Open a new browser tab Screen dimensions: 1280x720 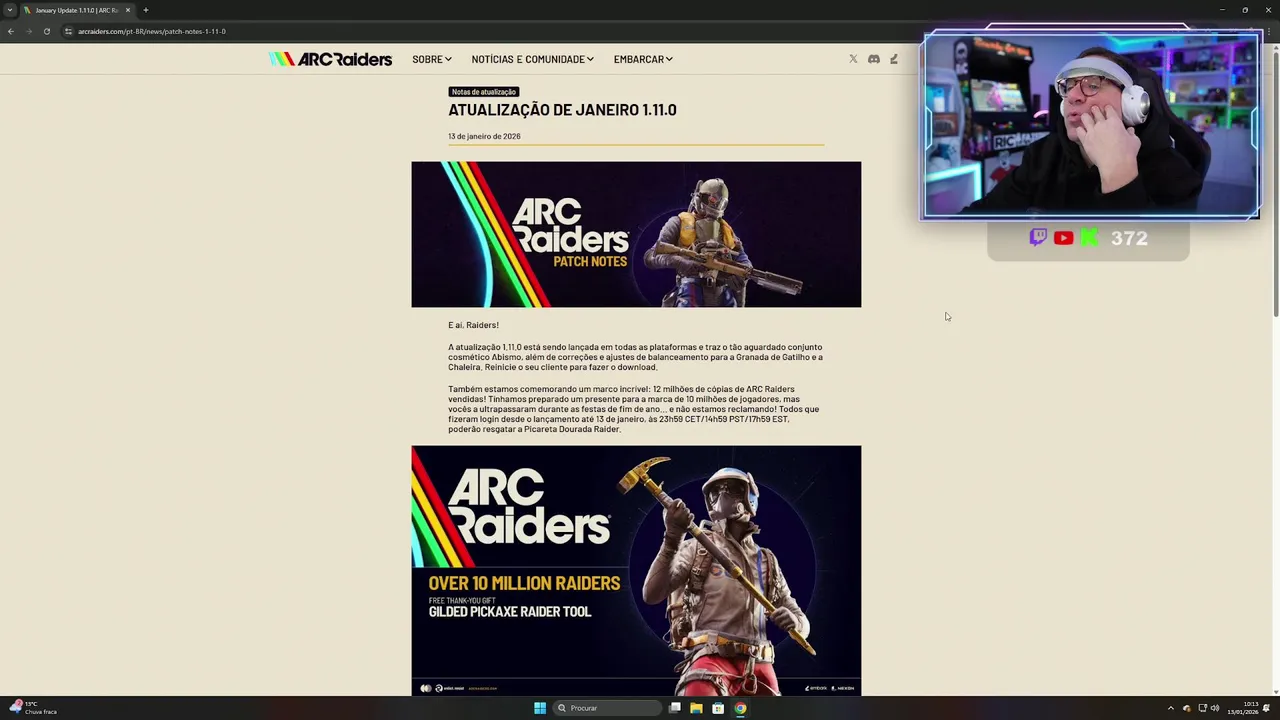[146, 10]
